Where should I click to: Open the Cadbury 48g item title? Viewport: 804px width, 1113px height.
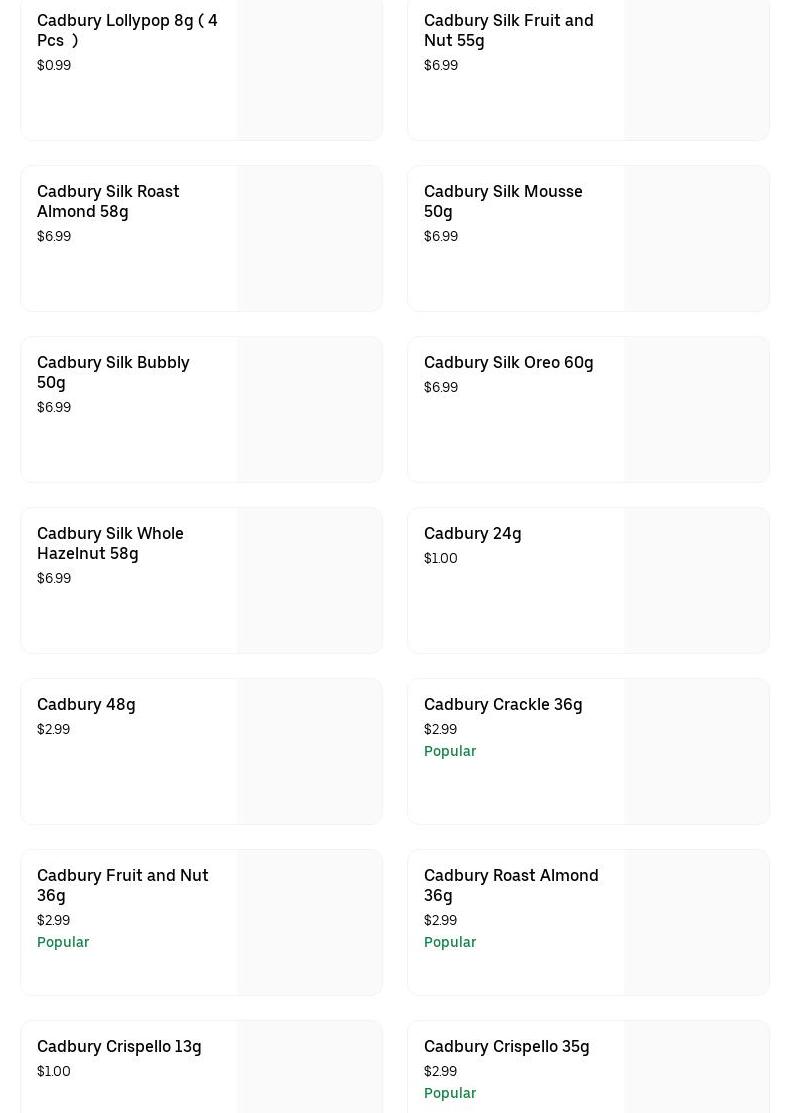tap(86, 704)
